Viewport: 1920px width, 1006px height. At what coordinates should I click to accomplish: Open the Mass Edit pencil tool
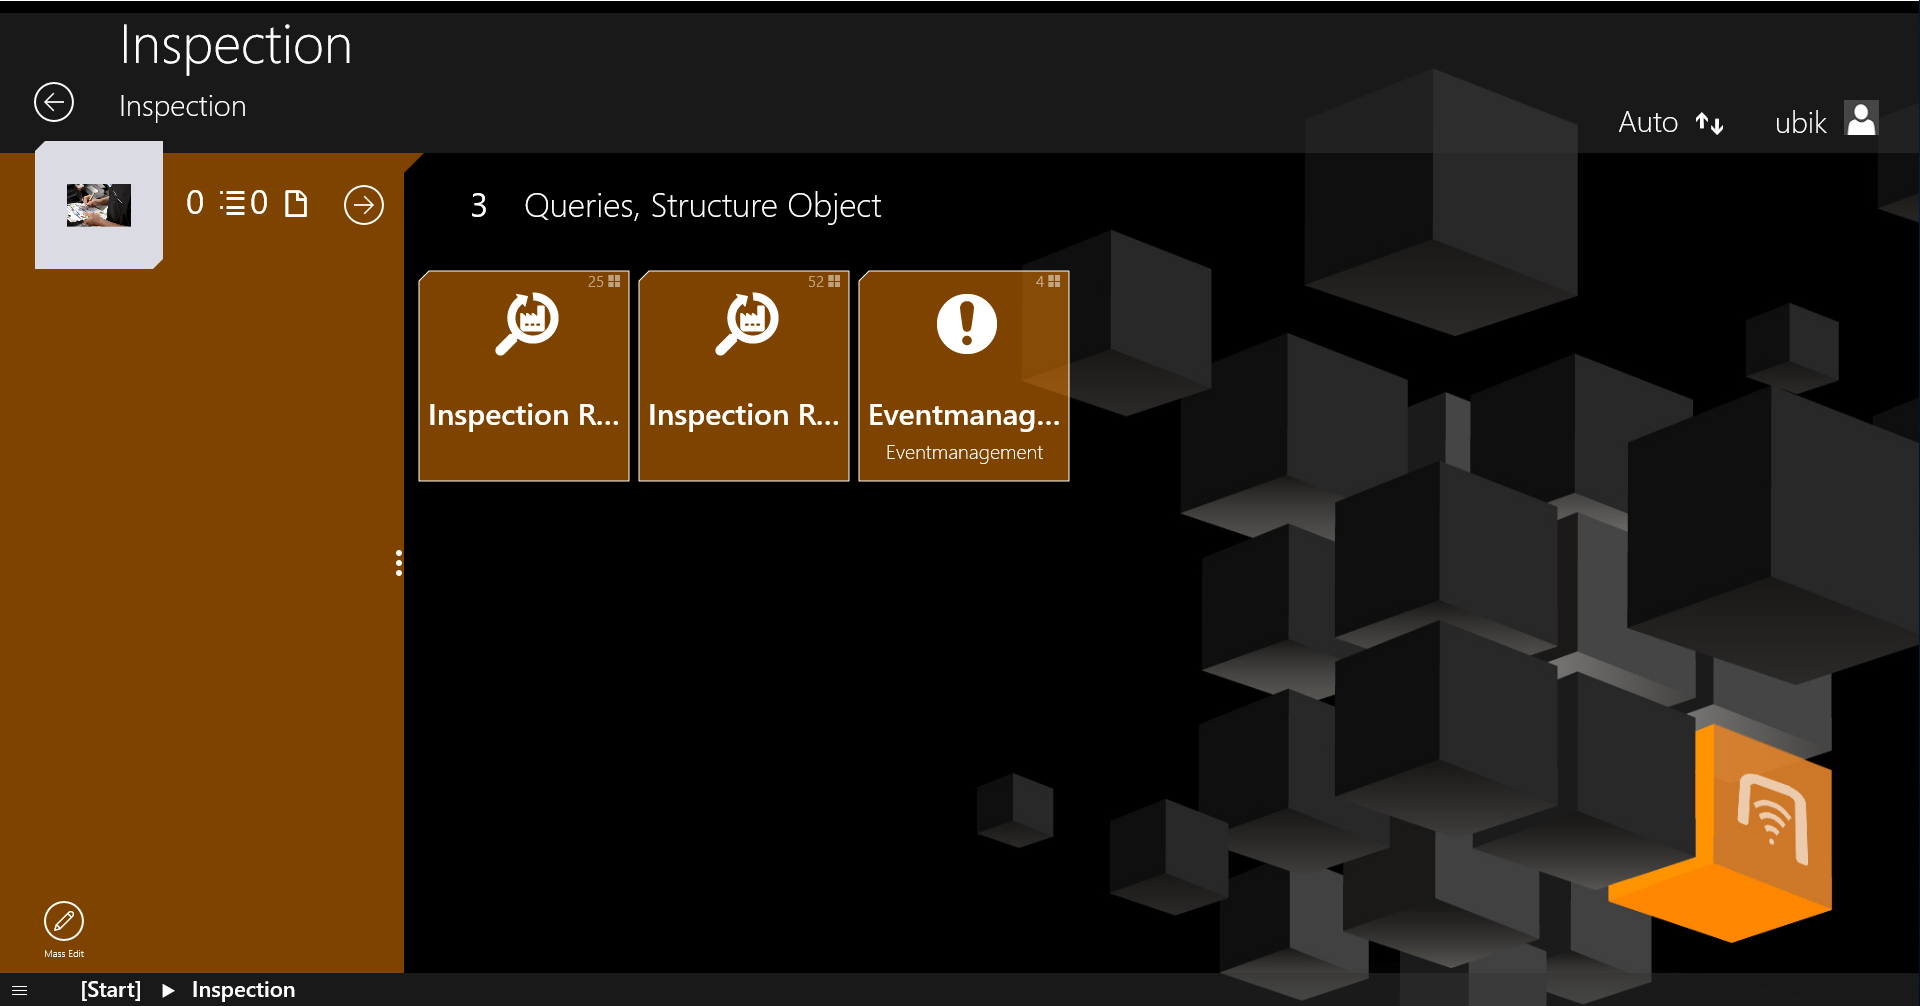tap(64, 921)
